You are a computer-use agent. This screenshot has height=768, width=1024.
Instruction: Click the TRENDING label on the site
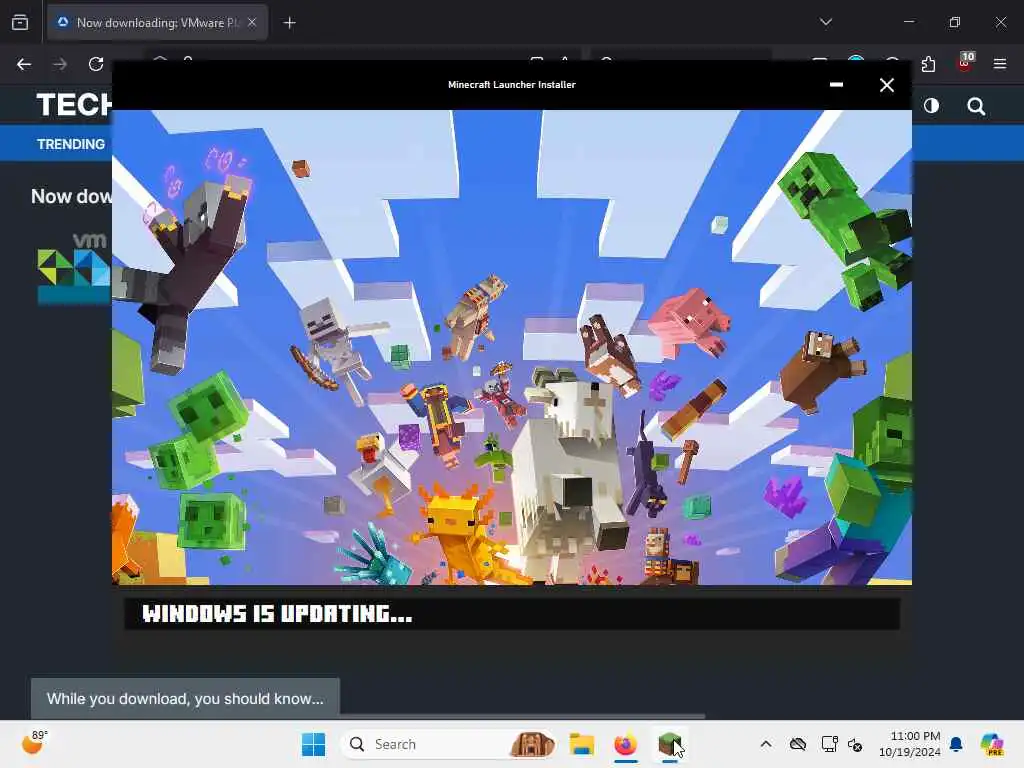tap(71, 144)
